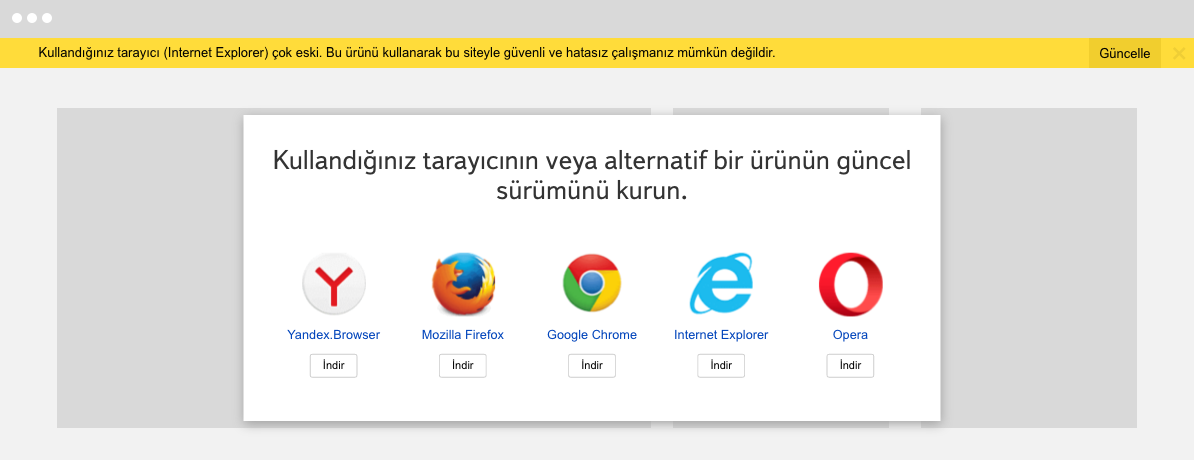Download Google Chrome with its İndir button
The width and height of the screenshot is (1194, 460).
point(592,366)
